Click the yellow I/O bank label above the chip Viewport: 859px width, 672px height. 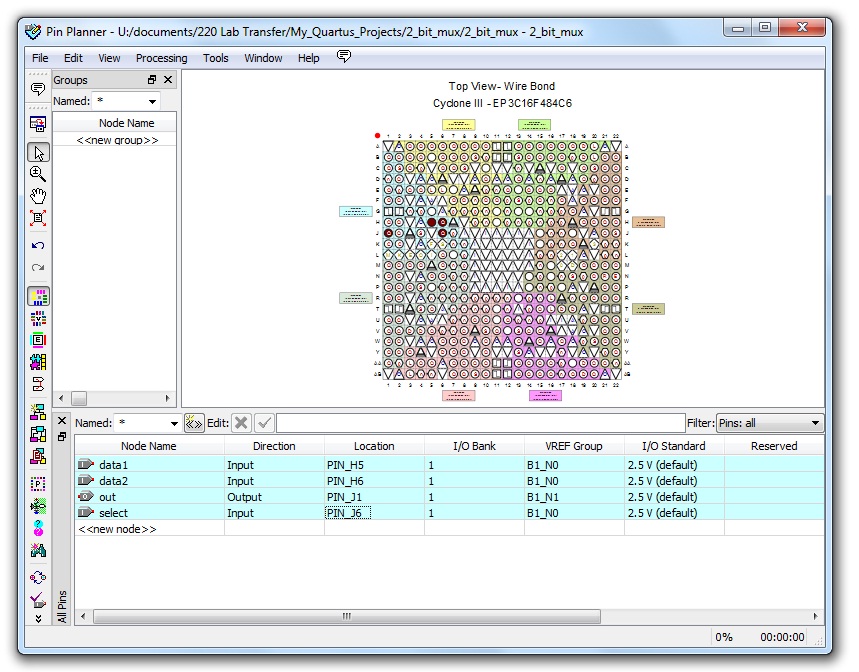click(459, 125)
